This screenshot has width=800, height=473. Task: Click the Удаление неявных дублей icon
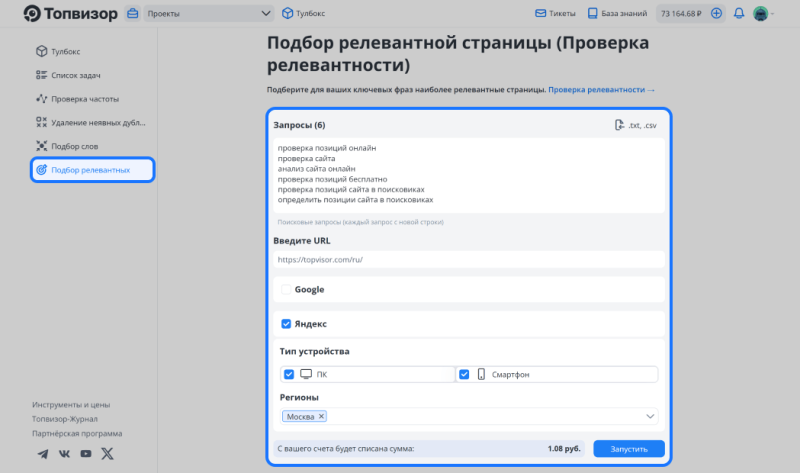point(41,122)
